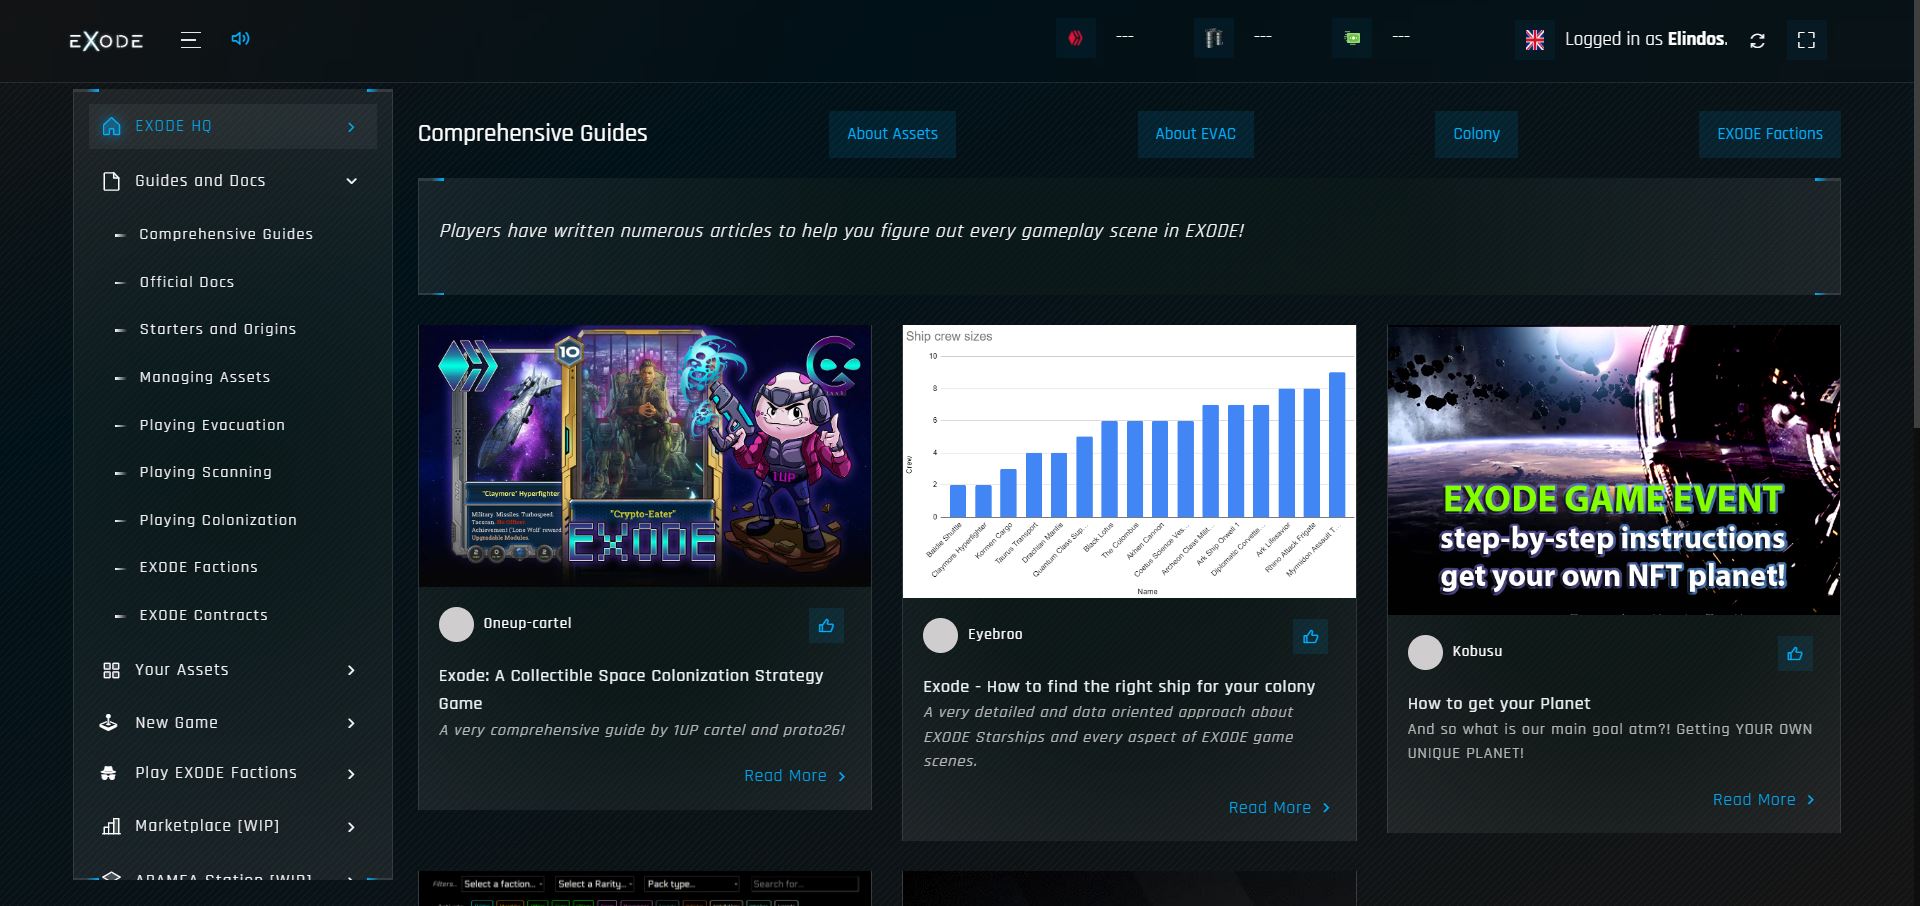
Task: Click the Elindos username
Action: (1697, 39)
